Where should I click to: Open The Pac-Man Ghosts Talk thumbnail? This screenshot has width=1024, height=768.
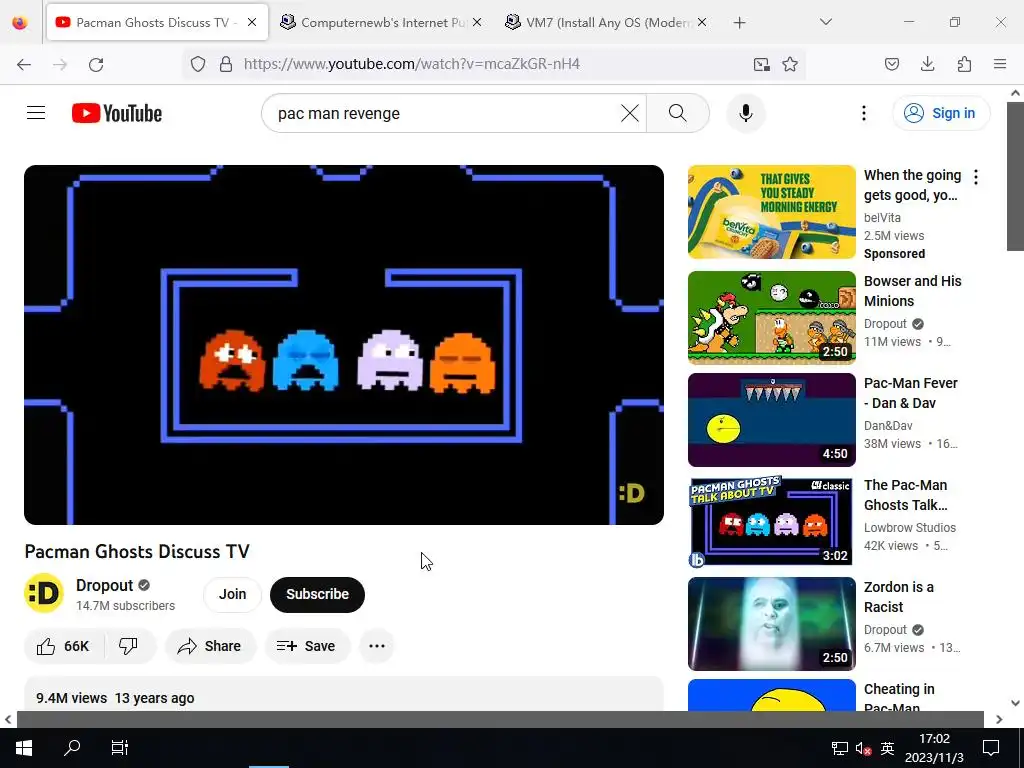(771, 522)
